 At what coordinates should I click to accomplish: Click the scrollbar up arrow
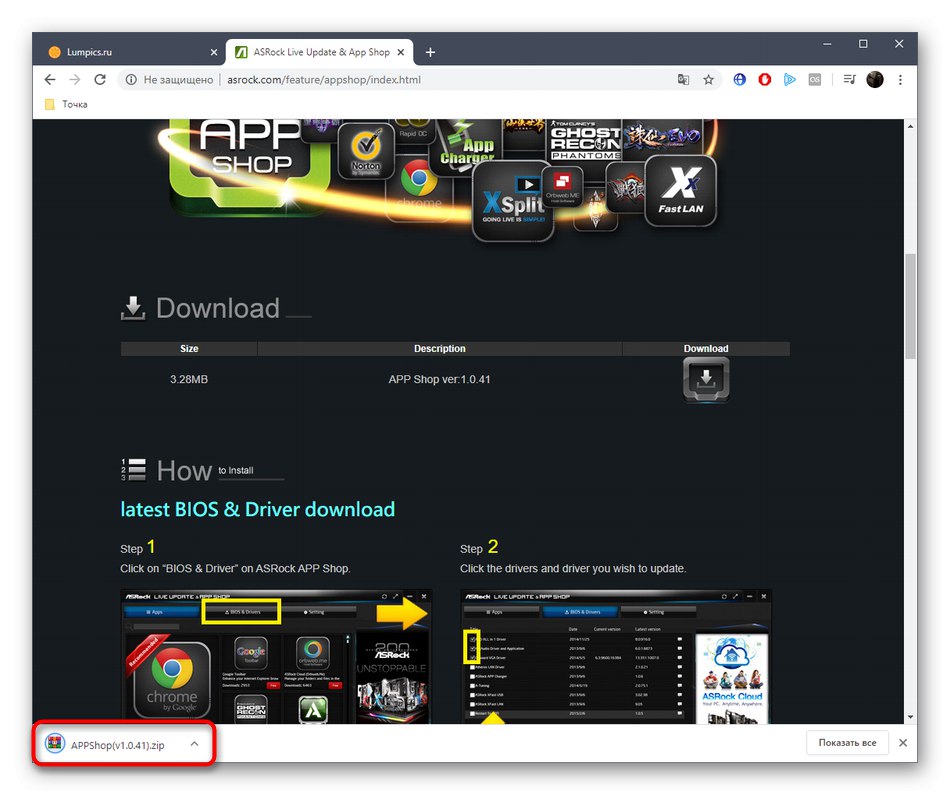[x=910, y=126]
